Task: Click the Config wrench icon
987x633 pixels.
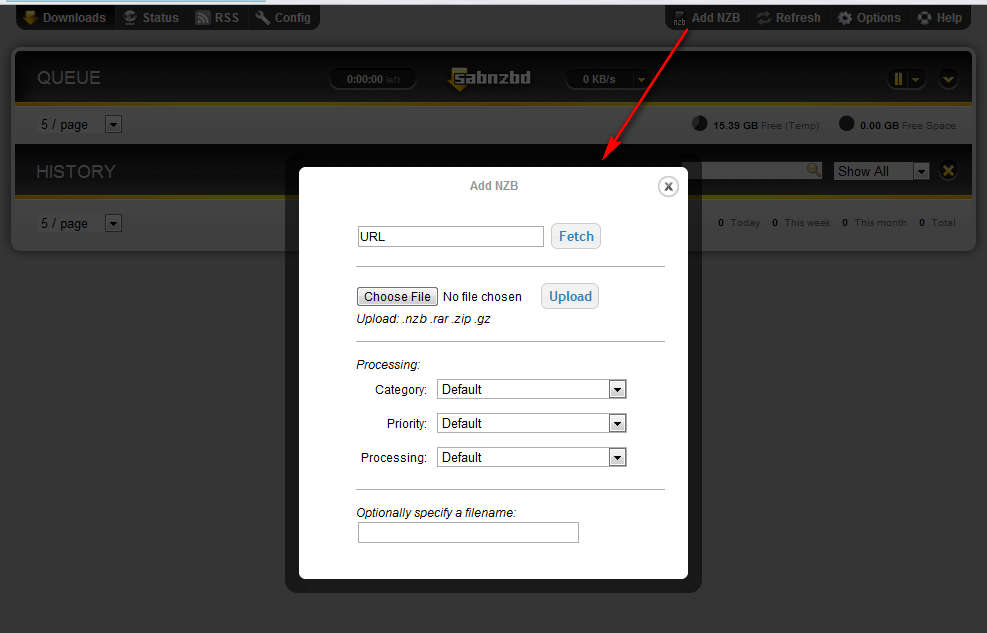Action: click(x=262, y=18)
